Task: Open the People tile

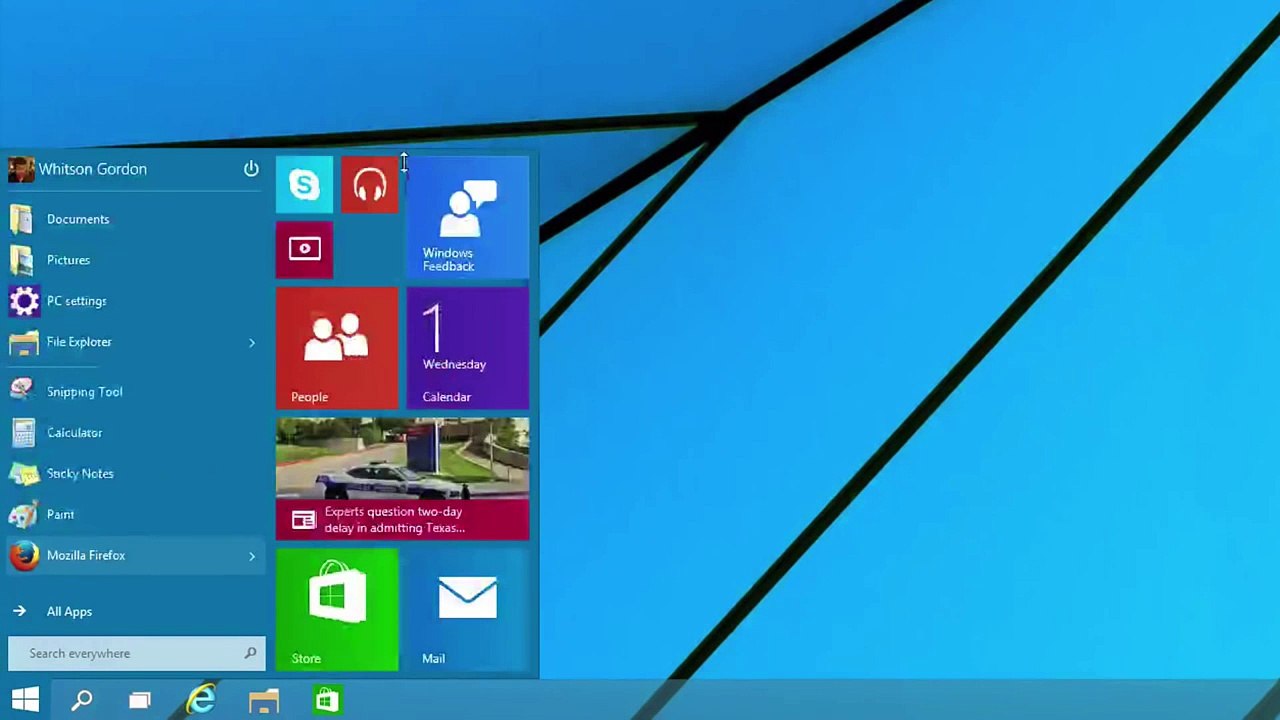Action: [337, 348]
